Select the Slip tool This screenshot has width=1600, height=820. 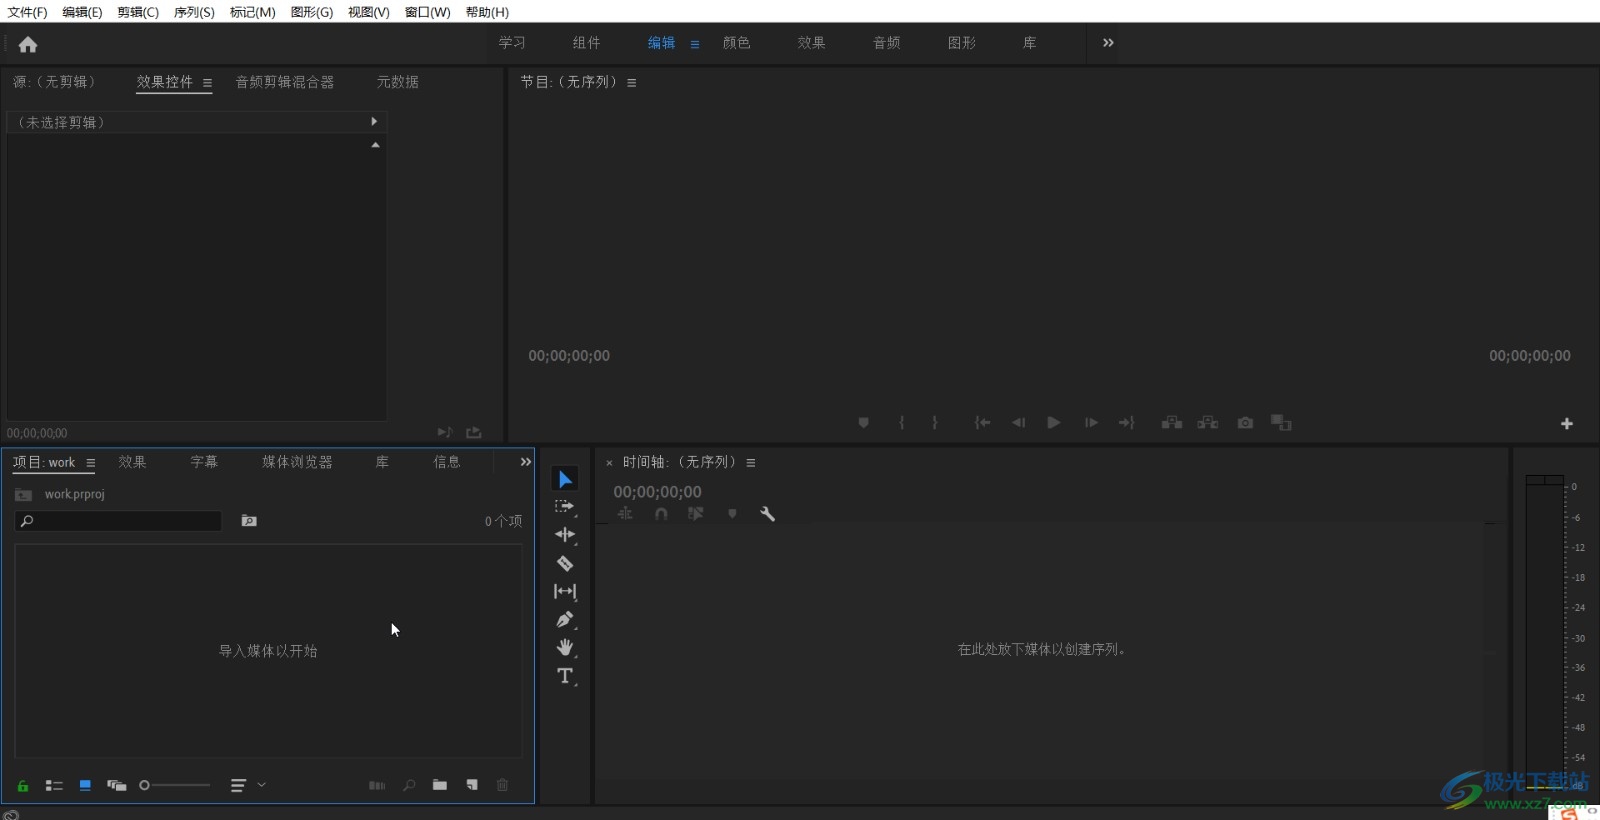pyautogui.click(x=565, y=591)
